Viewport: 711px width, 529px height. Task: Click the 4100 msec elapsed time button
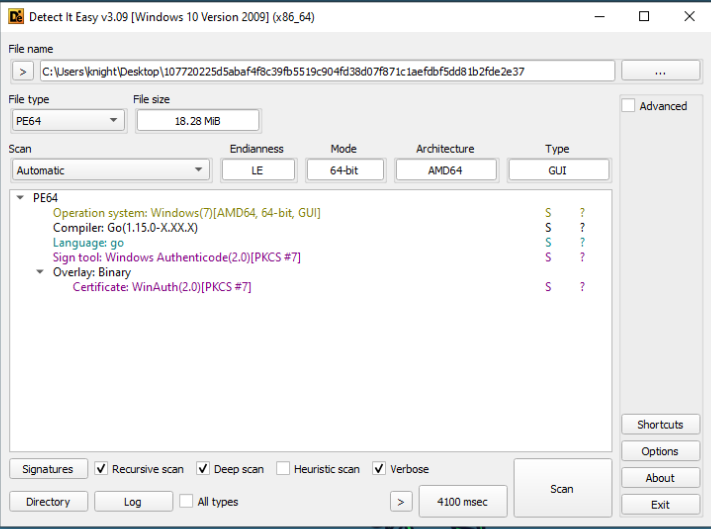[463, 501]
